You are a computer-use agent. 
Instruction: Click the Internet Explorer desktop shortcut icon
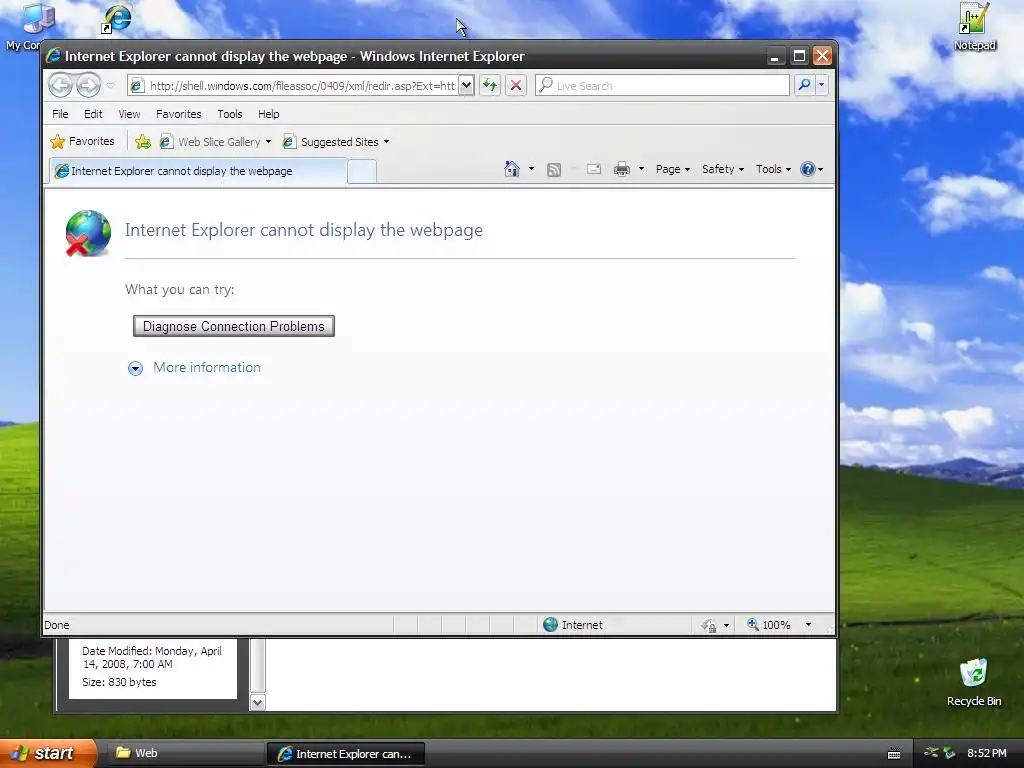tap(118, 19)
